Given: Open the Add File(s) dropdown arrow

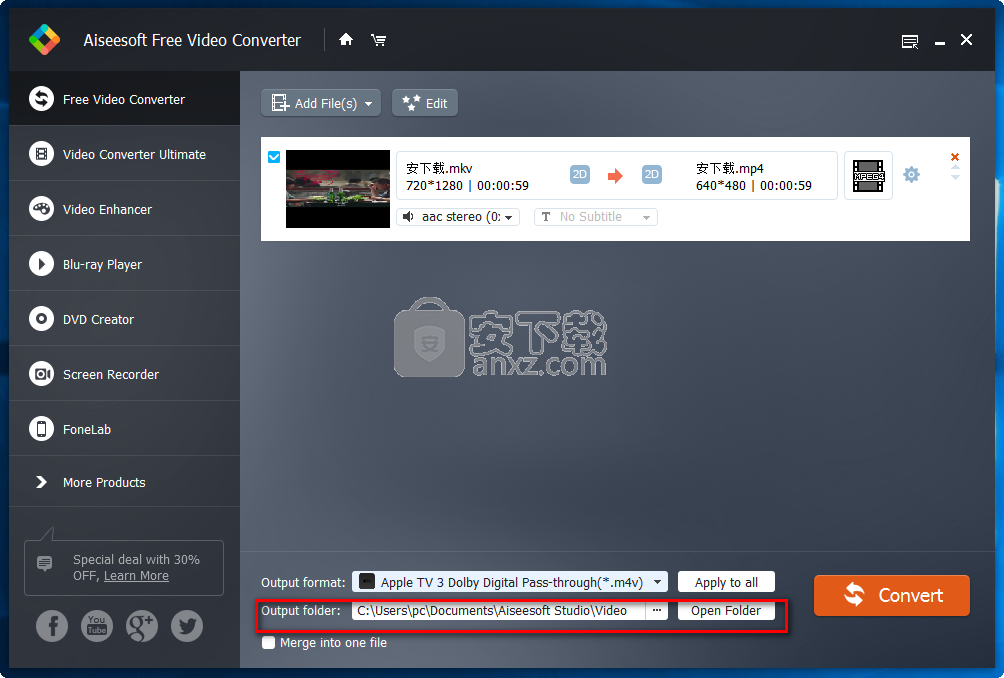Looking at the screenshot, I should [369, 104].
